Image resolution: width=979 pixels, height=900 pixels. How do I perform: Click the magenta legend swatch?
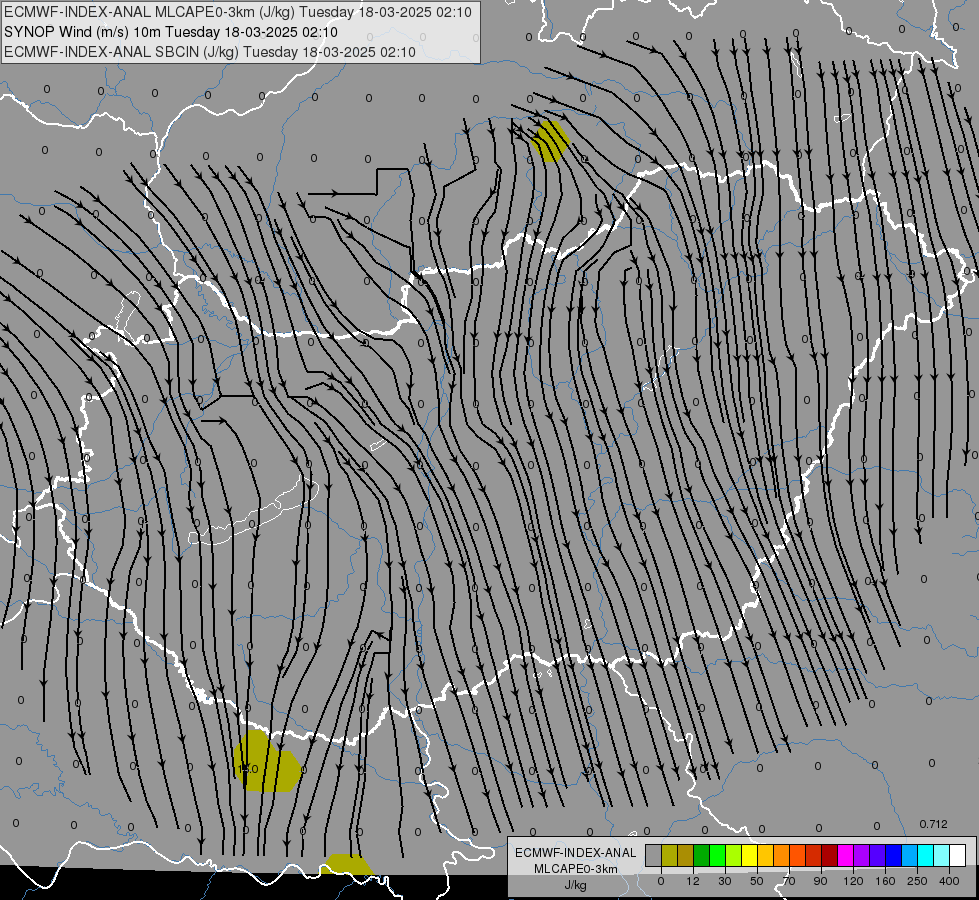[x=845, y=855]
